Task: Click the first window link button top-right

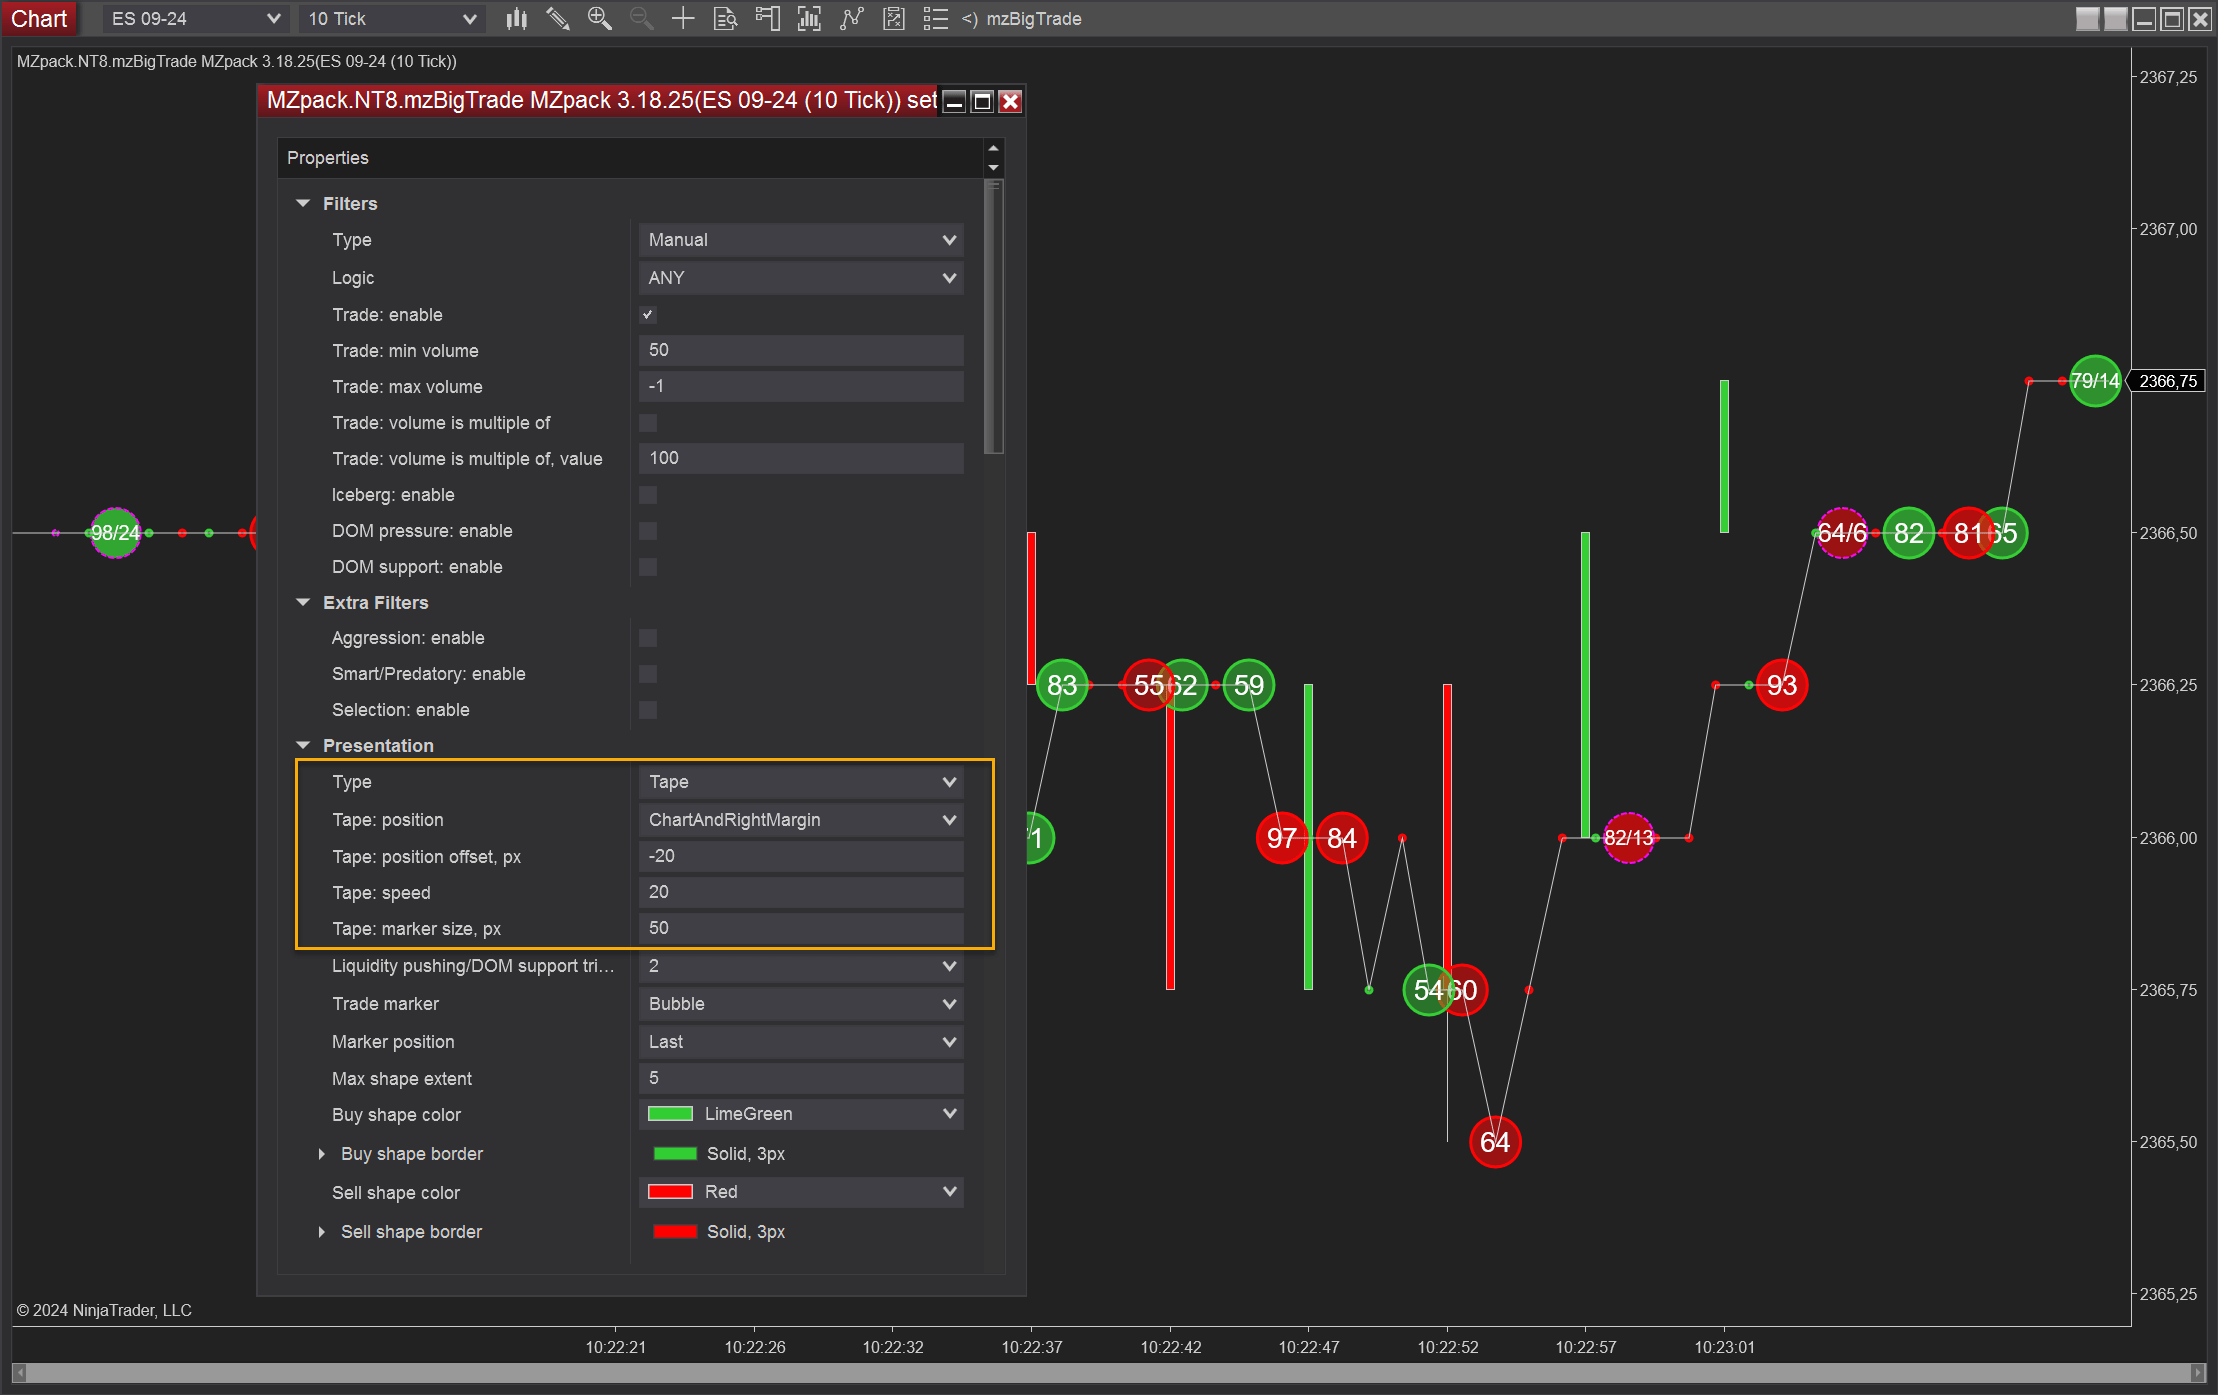Action: pos(2087,19)
